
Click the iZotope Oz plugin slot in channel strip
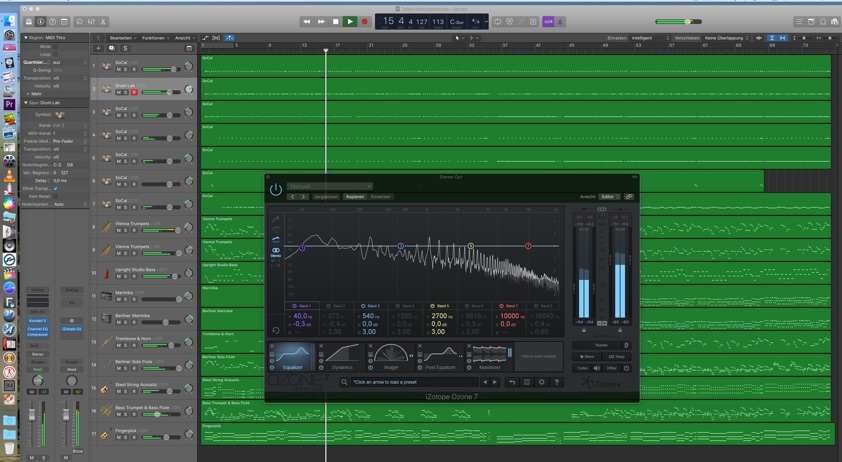[71, 328]
